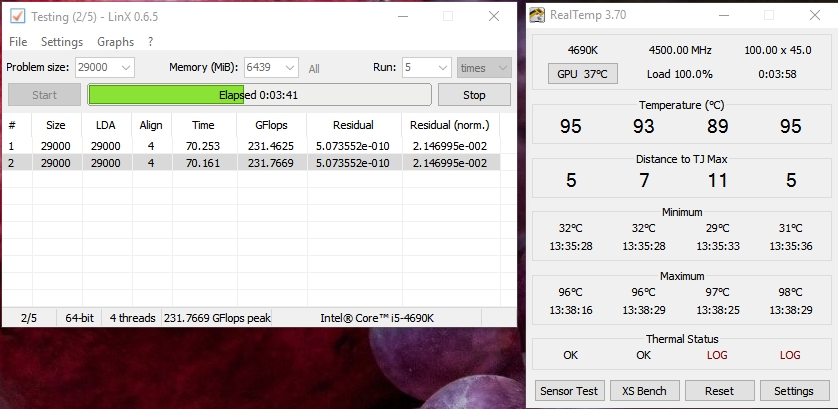The width and height of the screenshot is (838, 409).
Task: Close the LinX window
Action: 494,16
